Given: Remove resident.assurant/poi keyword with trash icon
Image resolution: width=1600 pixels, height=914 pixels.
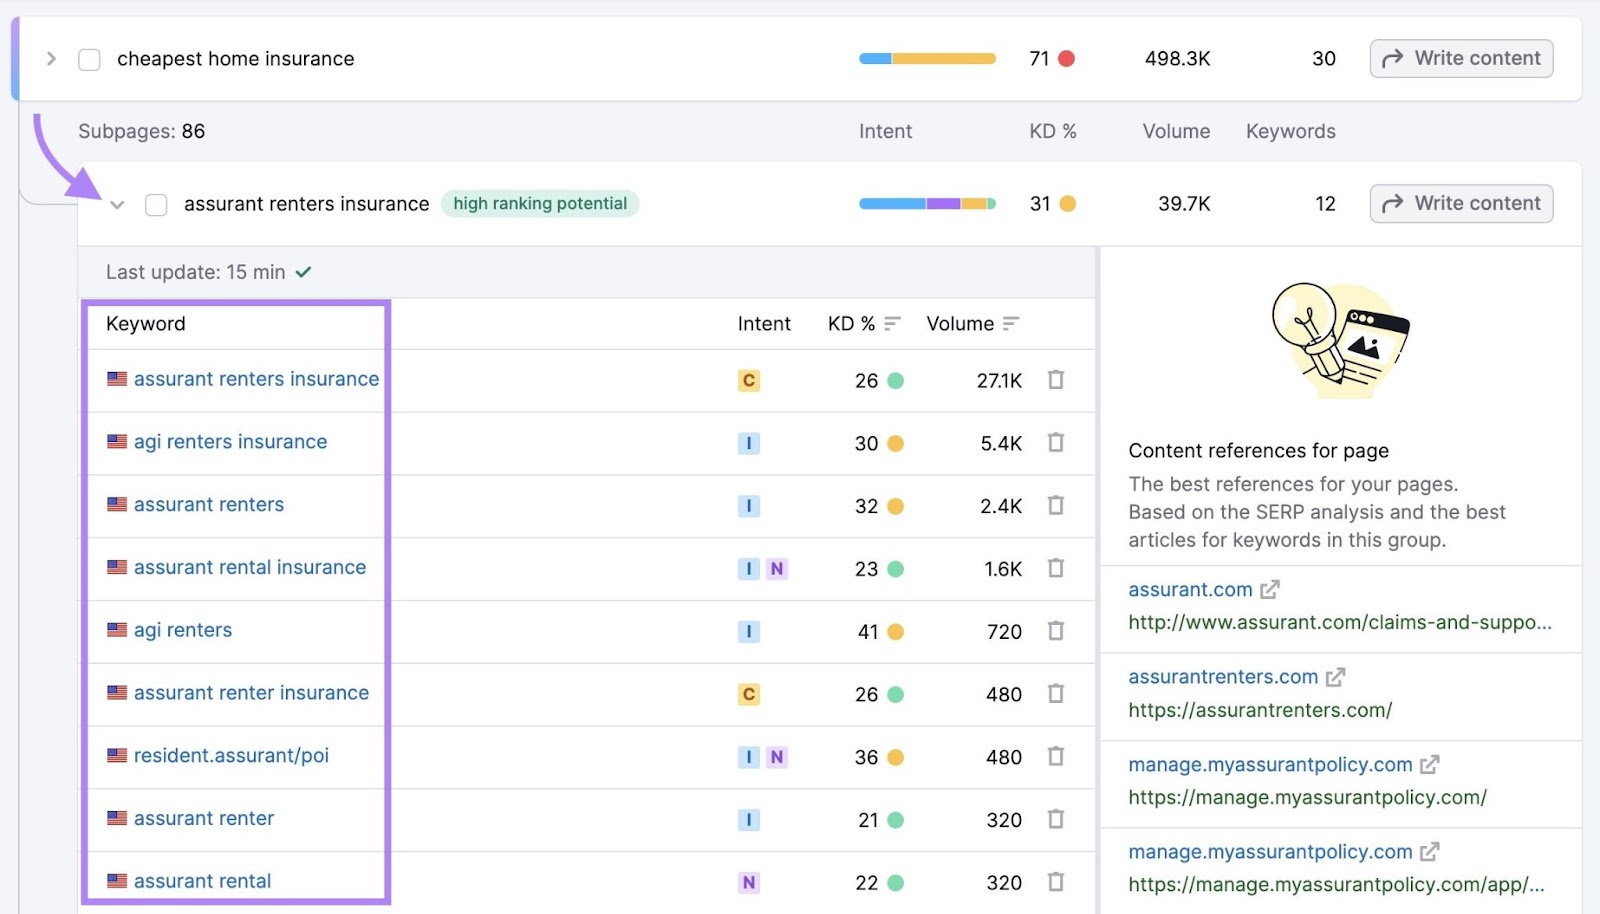Looking at the screenshot, I should pyautogui.click(x=1055, y=756).
